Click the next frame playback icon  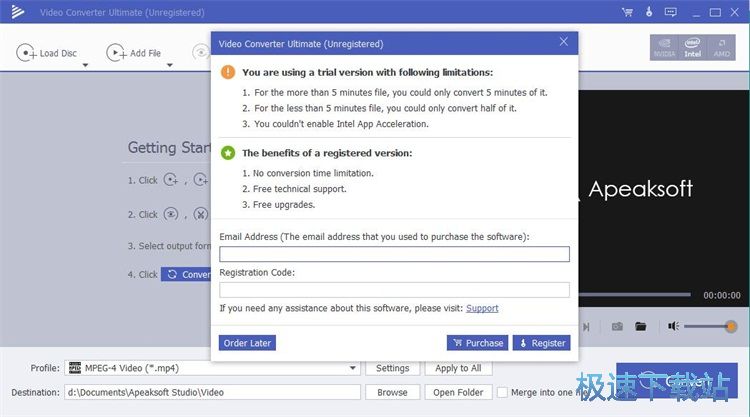pos(586,327)
